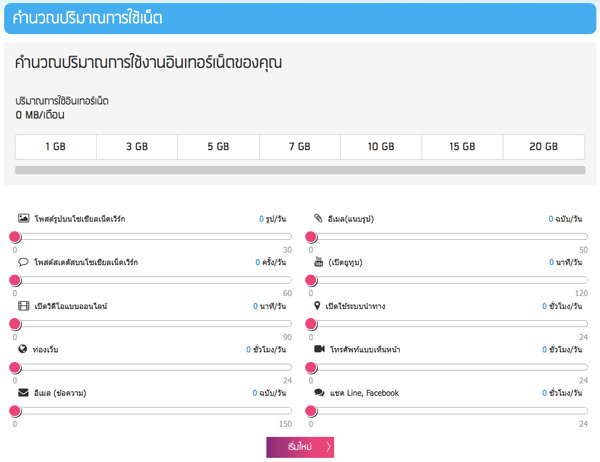
Task: Click the maximum value 90 under video slider
Action: (x=287, y=337)
